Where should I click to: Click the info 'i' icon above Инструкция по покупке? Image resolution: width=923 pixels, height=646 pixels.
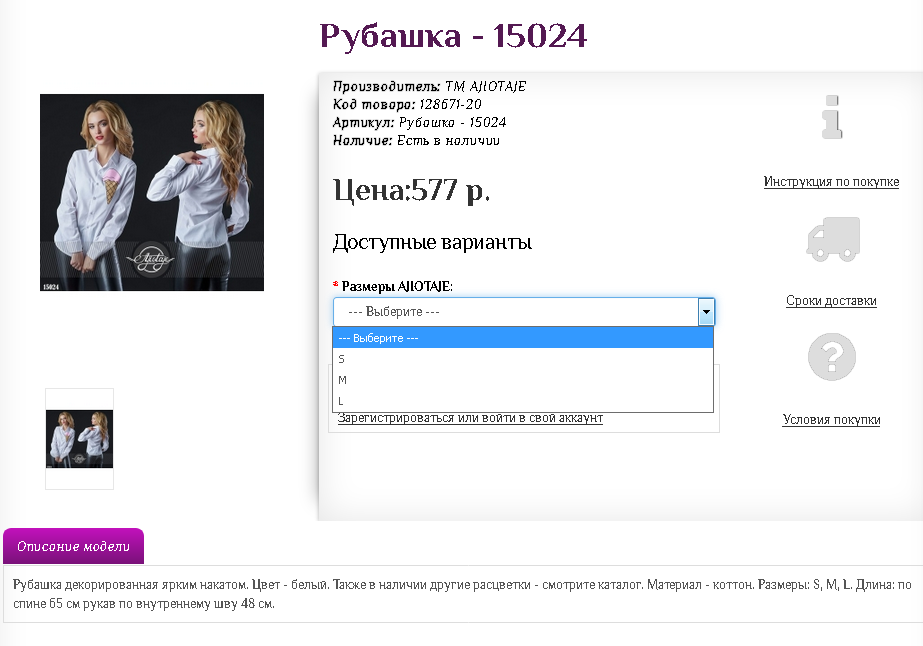coord(832,117)
